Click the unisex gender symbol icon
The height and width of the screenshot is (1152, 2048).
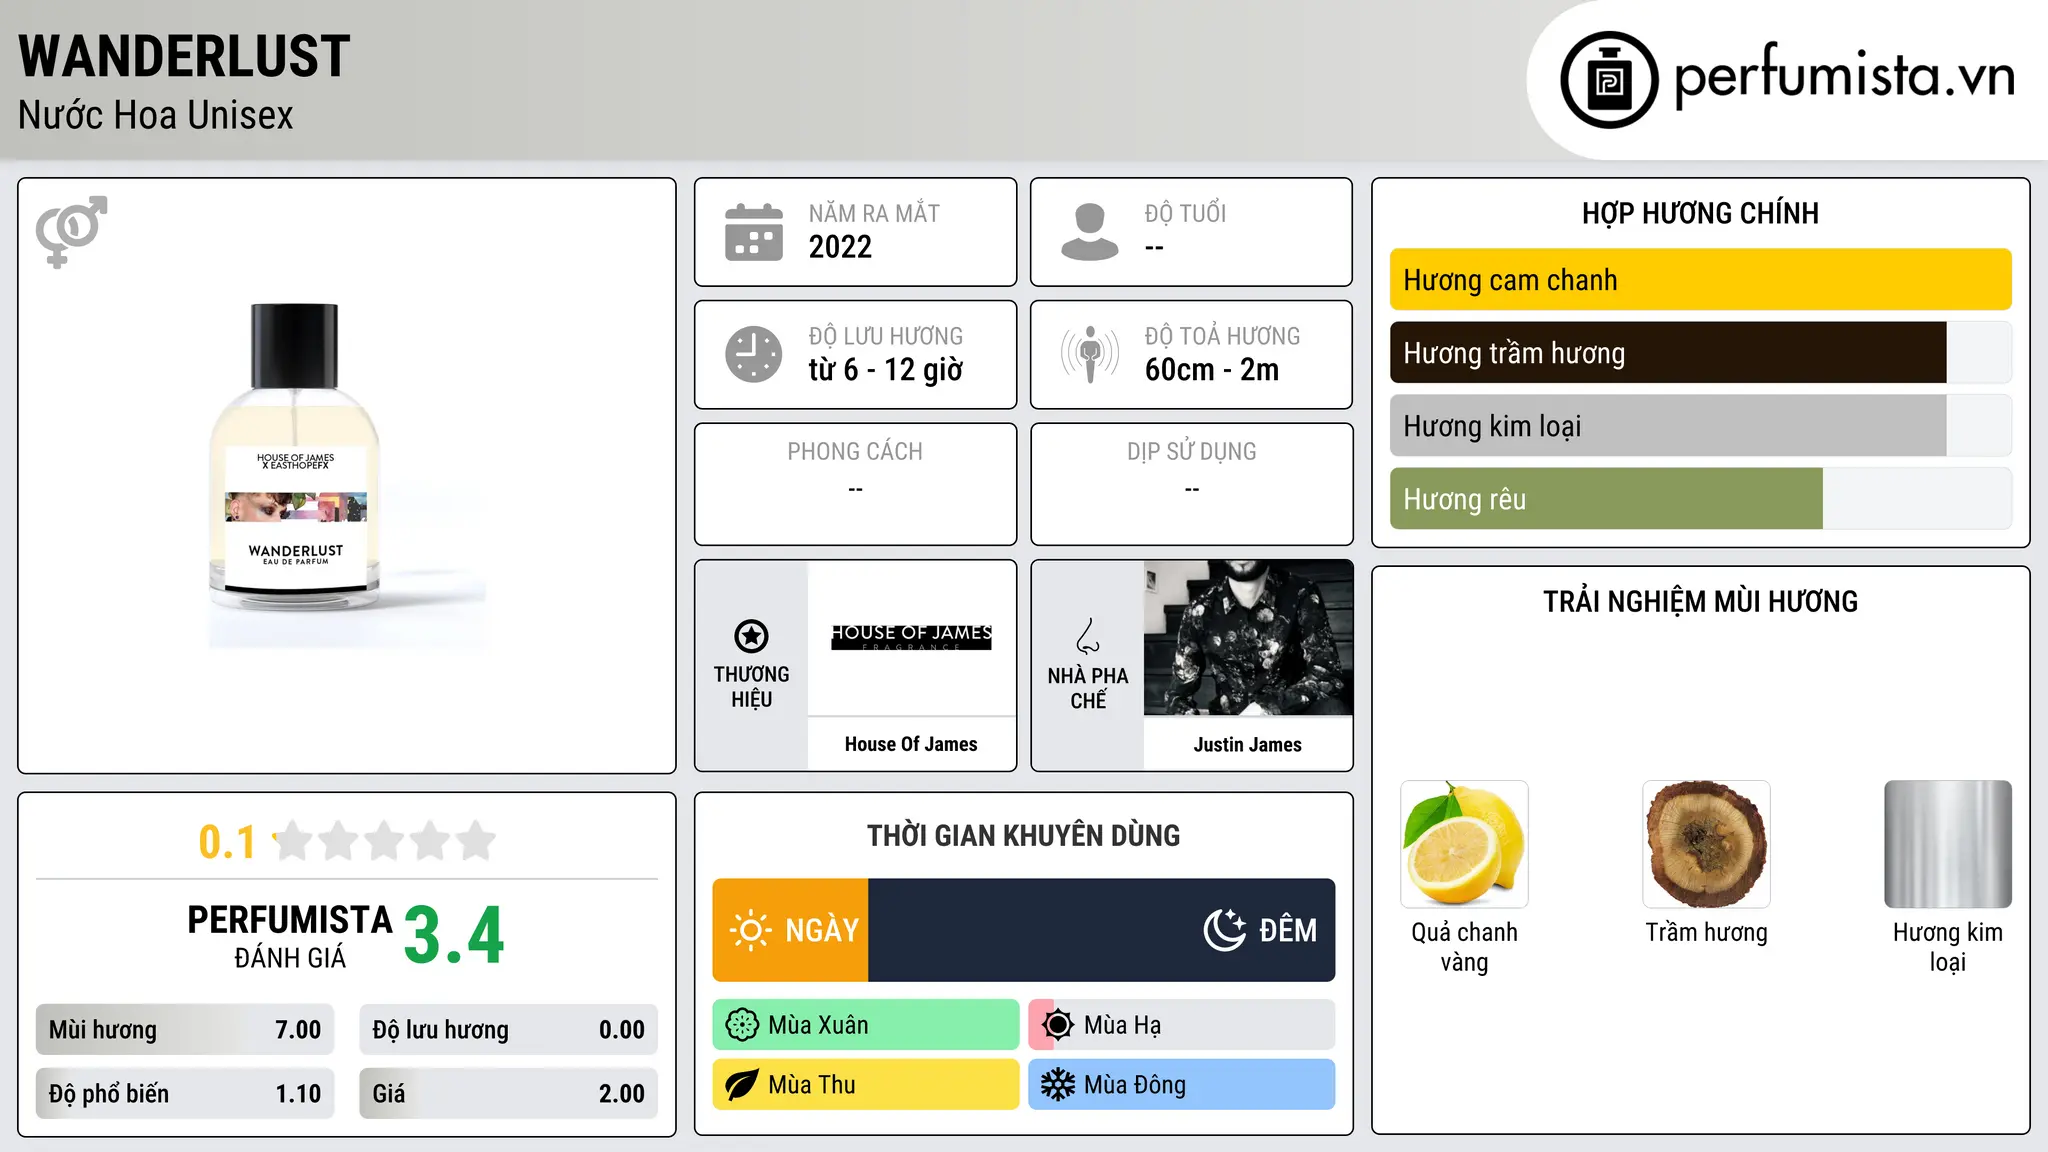point(71,232)
